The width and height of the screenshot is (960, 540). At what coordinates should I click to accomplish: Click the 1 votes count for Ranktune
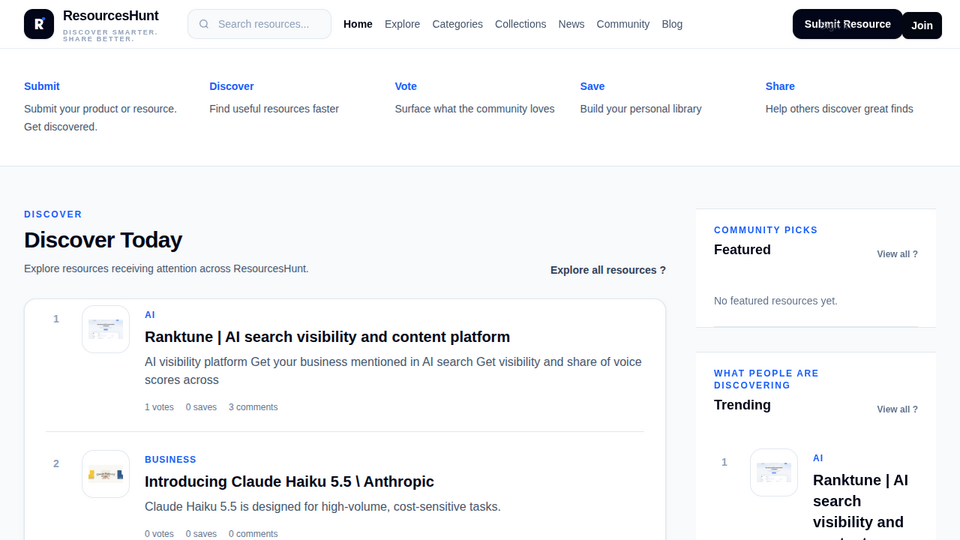159,407
